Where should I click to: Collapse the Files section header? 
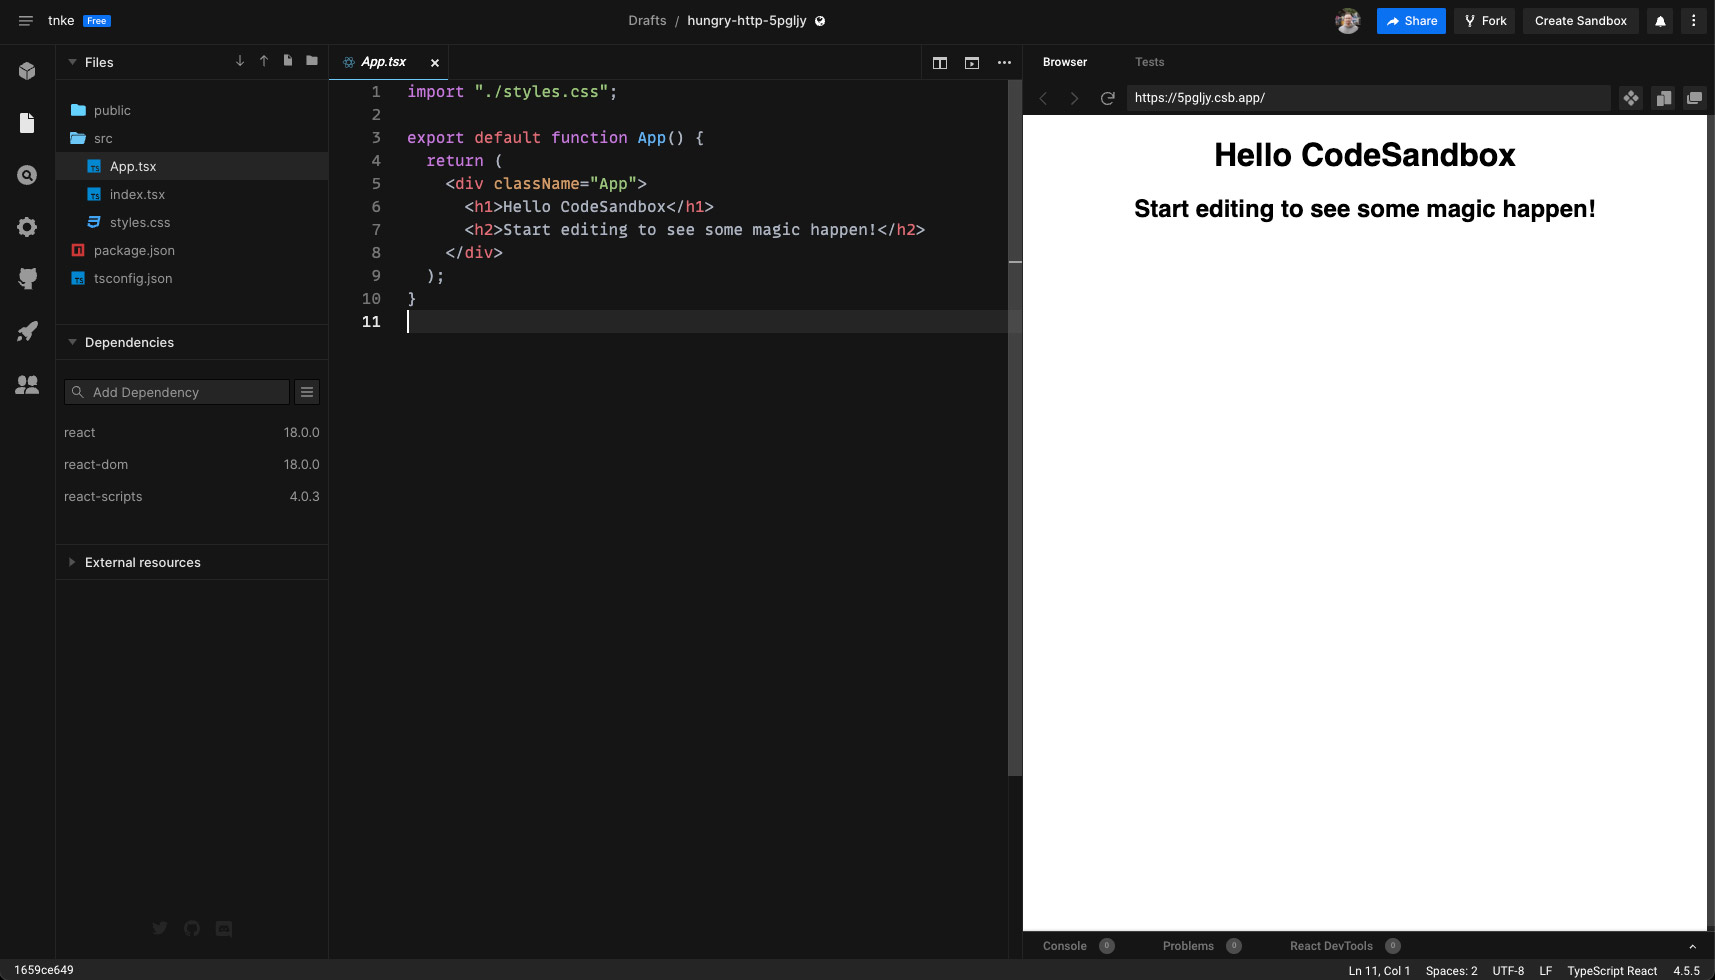click(72, 62)
